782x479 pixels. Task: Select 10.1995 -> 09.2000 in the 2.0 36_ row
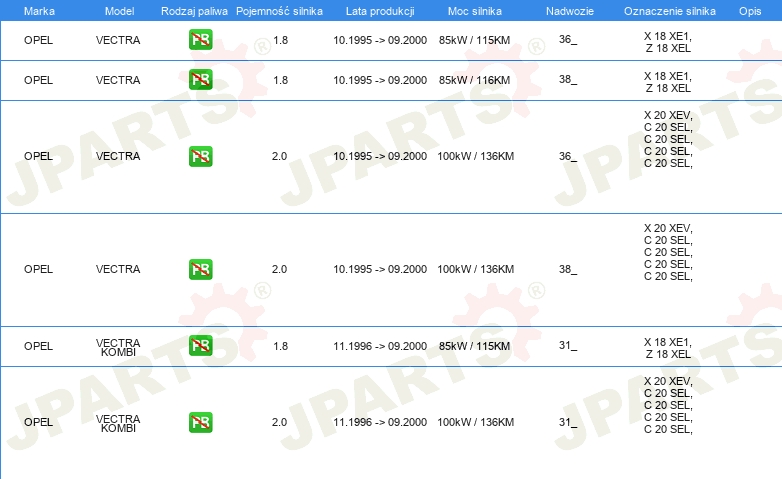[x=380, y=156]
